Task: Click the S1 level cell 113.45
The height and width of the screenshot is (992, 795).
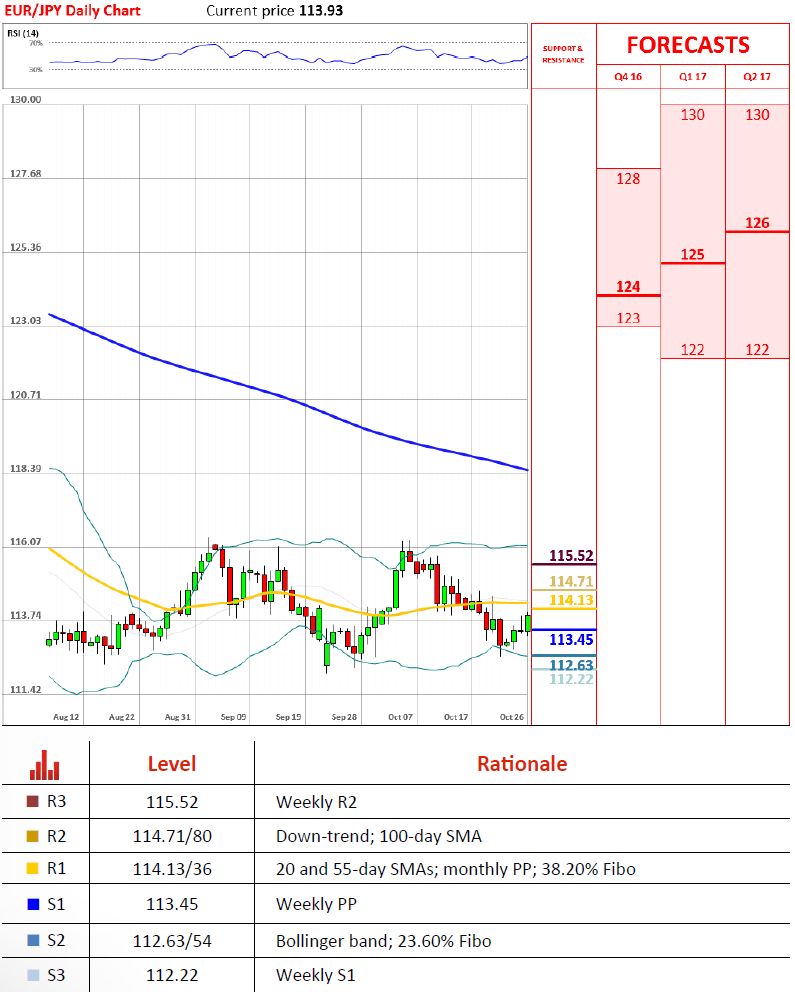Action: pos(172,905)
